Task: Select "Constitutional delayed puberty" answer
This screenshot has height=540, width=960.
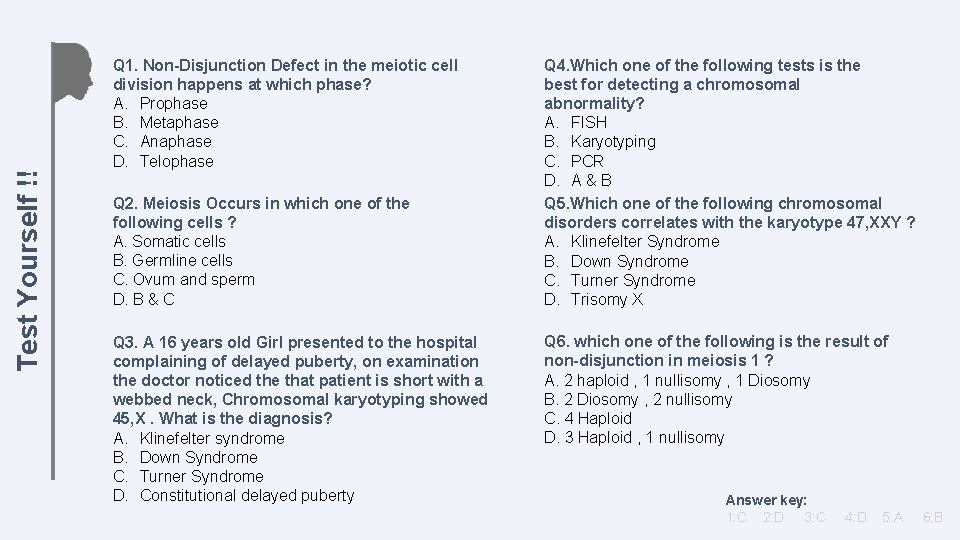Action: (x=246, y=495)
